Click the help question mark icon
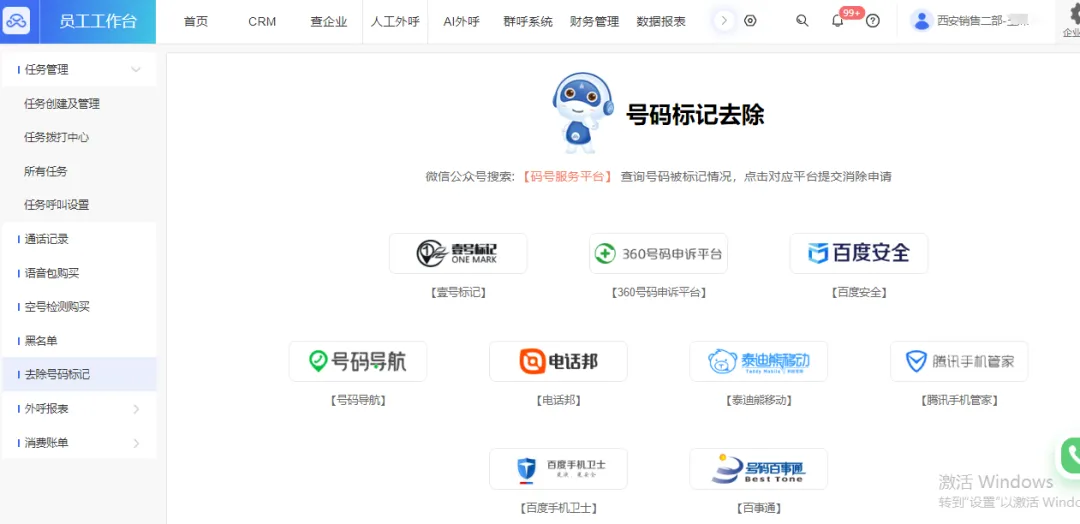This screenshot has width=1080, height=524. click(873, 21)
